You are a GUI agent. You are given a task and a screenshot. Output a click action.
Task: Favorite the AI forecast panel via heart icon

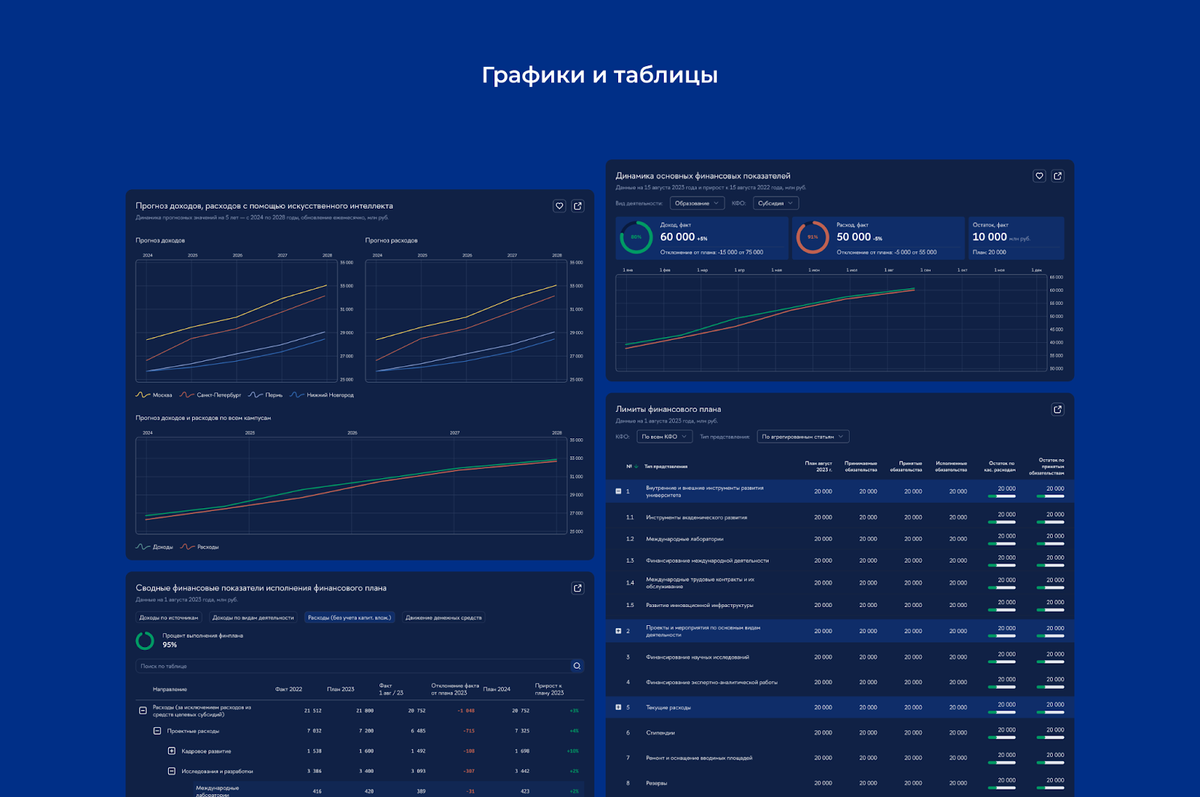tap(560, 206)
